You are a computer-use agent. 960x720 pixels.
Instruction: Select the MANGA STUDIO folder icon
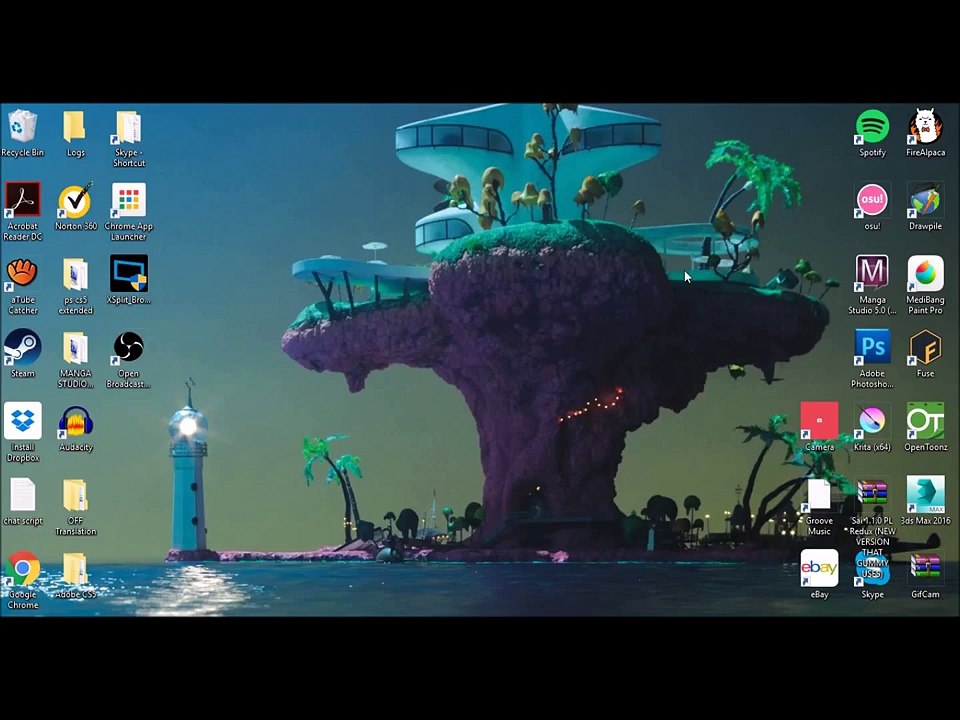[75, 348]
